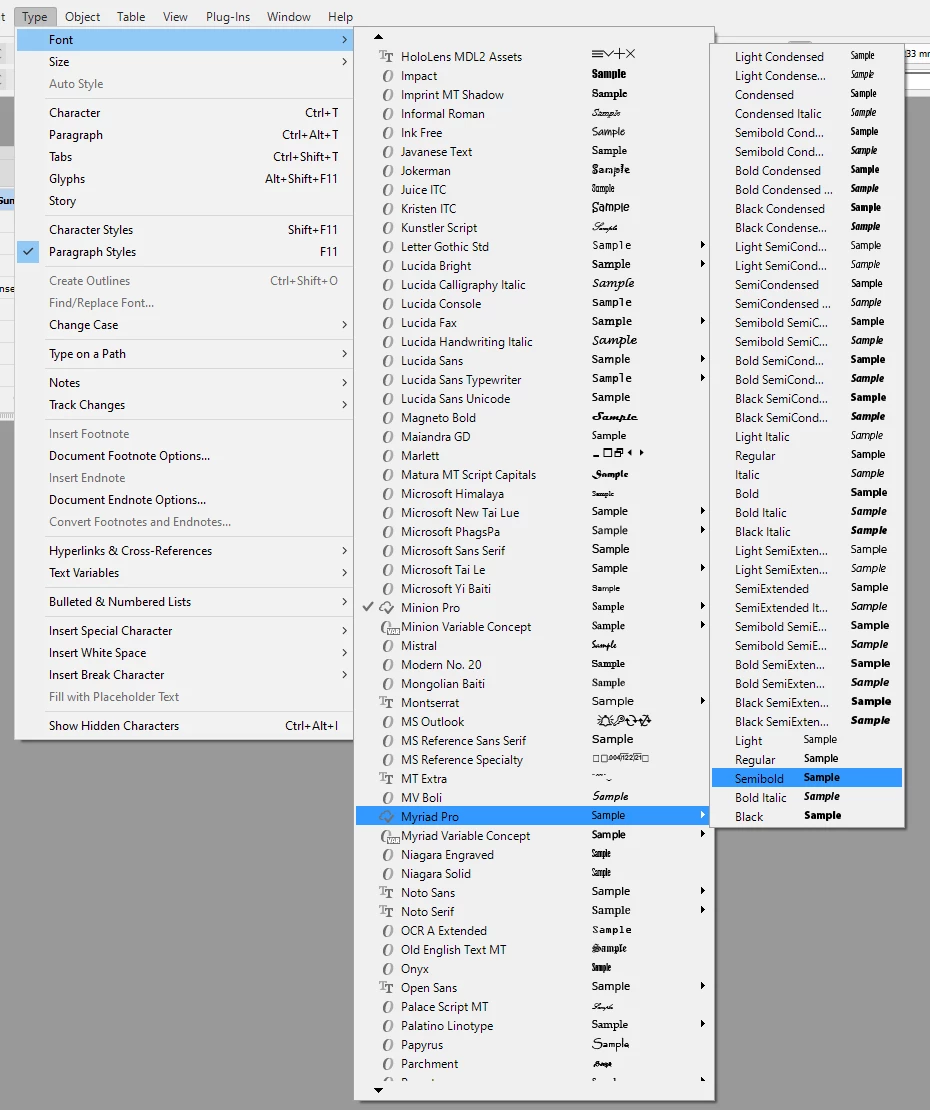Open the Notes submenu
930x1110 pixels.
(184, 382)
